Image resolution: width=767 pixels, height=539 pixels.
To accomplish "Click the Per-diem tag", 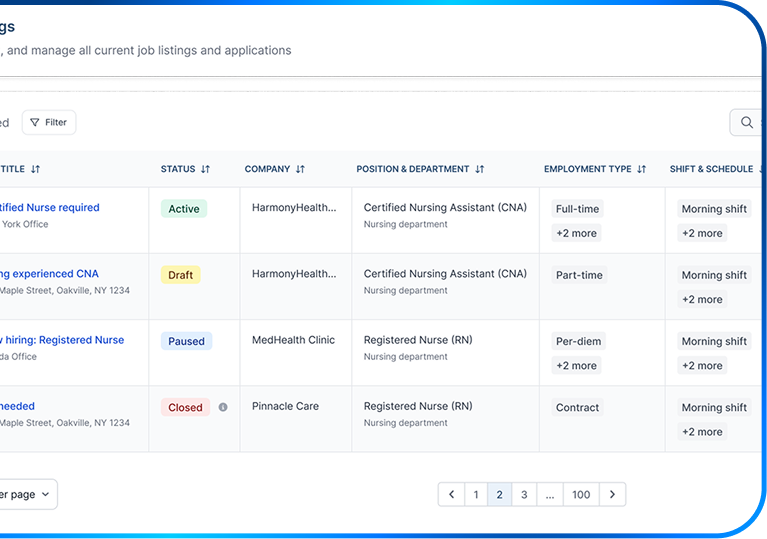I will [x=578, y=341].
